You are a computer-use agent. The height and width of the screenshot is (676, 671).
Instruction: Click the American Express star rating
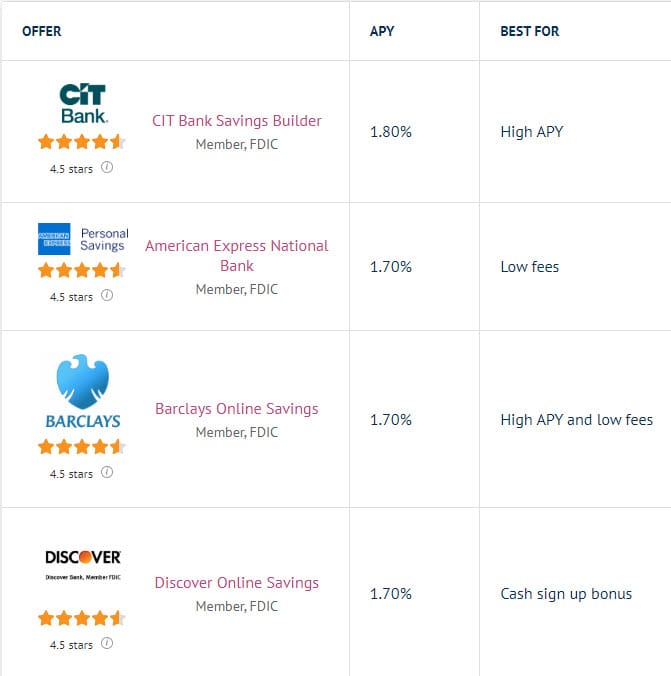click(x=82, y=270)
